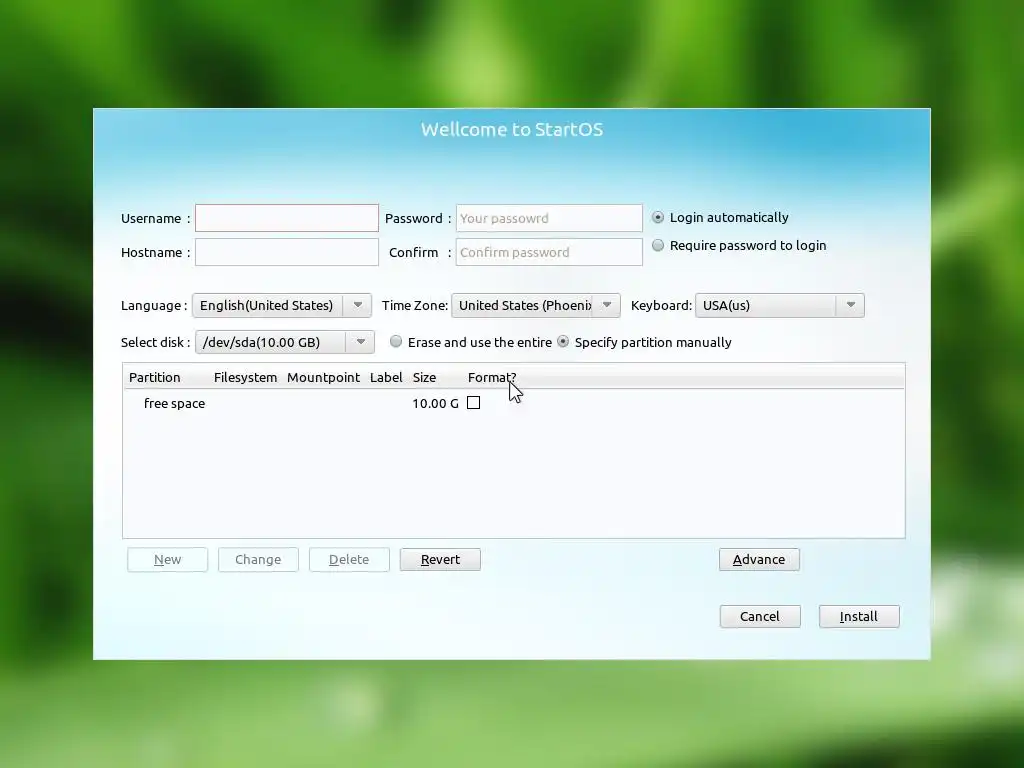Click the Mountpoint column header
The width and height of the screenshot is (1024, 768).
click(323, 377)
